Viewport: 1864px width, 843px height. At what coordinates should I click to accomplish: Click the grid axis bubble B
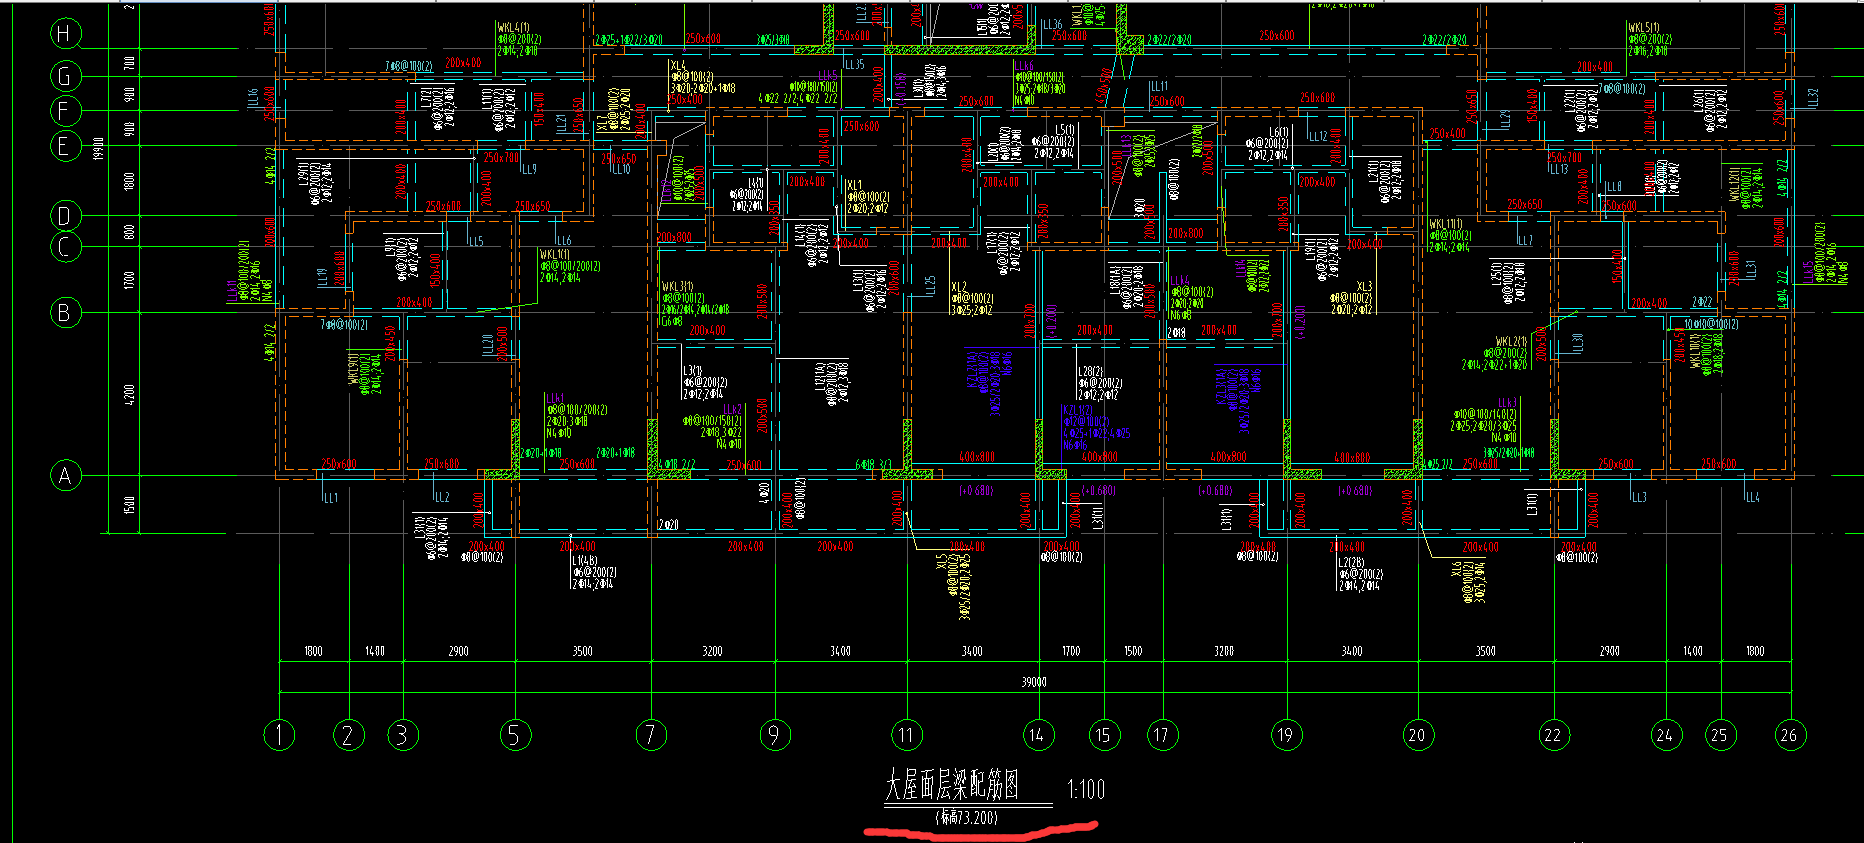[65, 312]
